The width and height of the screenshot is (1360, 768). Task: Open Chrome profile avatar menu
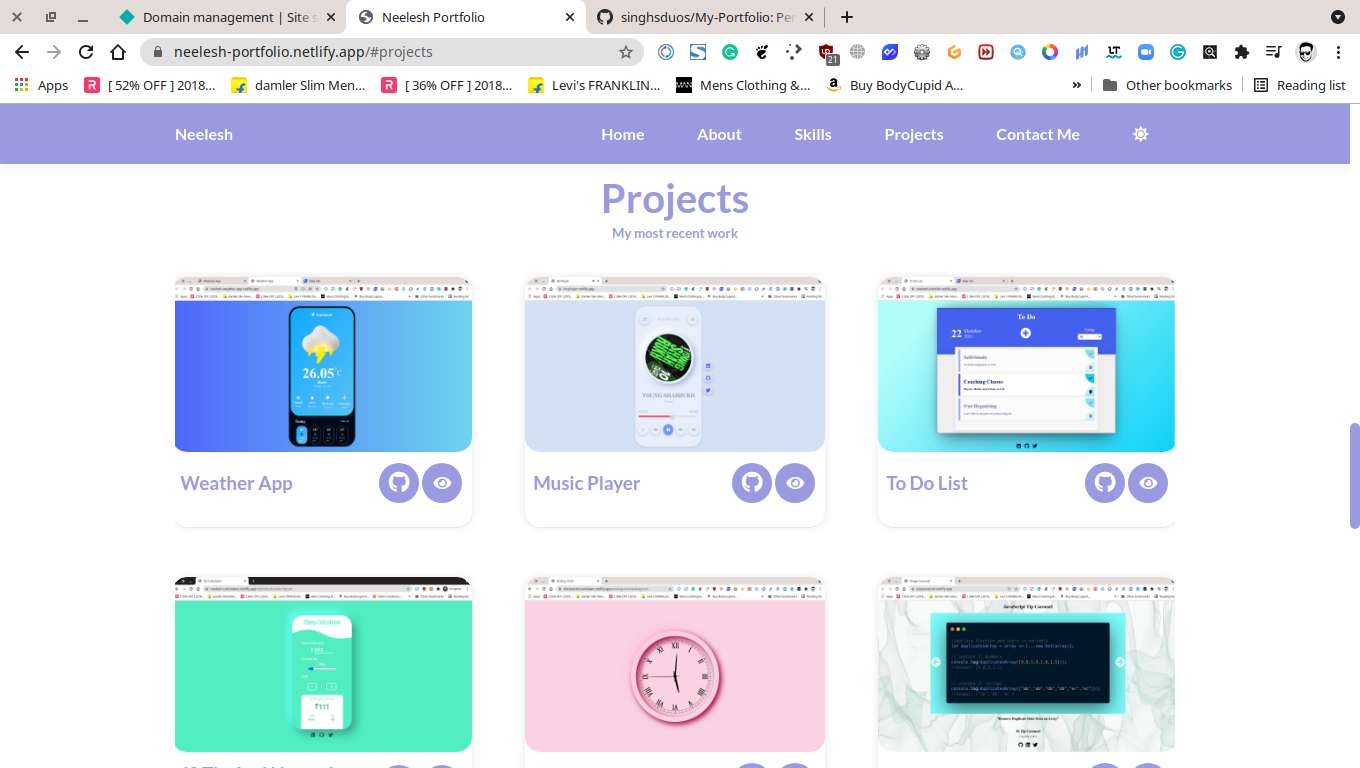click(x=1306, y=52)
